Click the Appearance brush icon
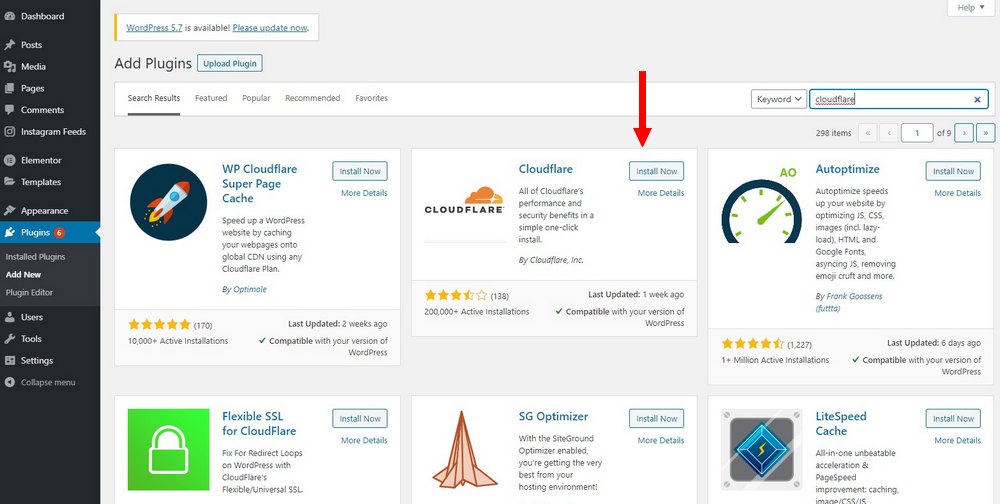This screenshot has width=1000, height=504. 10,211
